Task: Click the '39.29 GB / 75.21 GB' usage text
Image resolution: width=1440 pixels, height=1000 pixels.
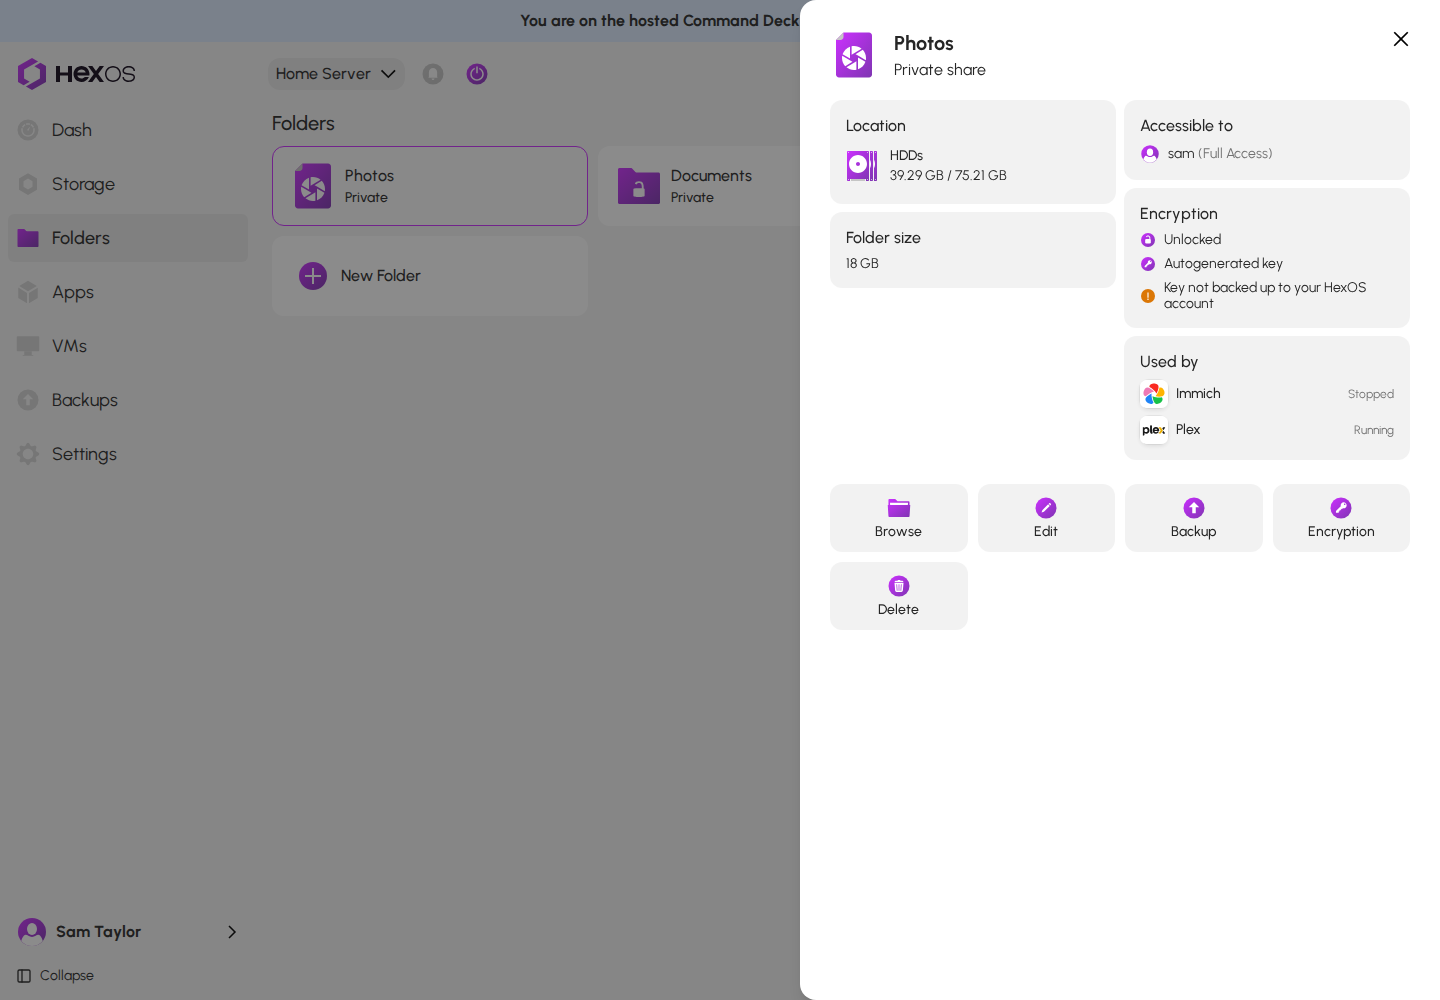Action: [948, 175]
